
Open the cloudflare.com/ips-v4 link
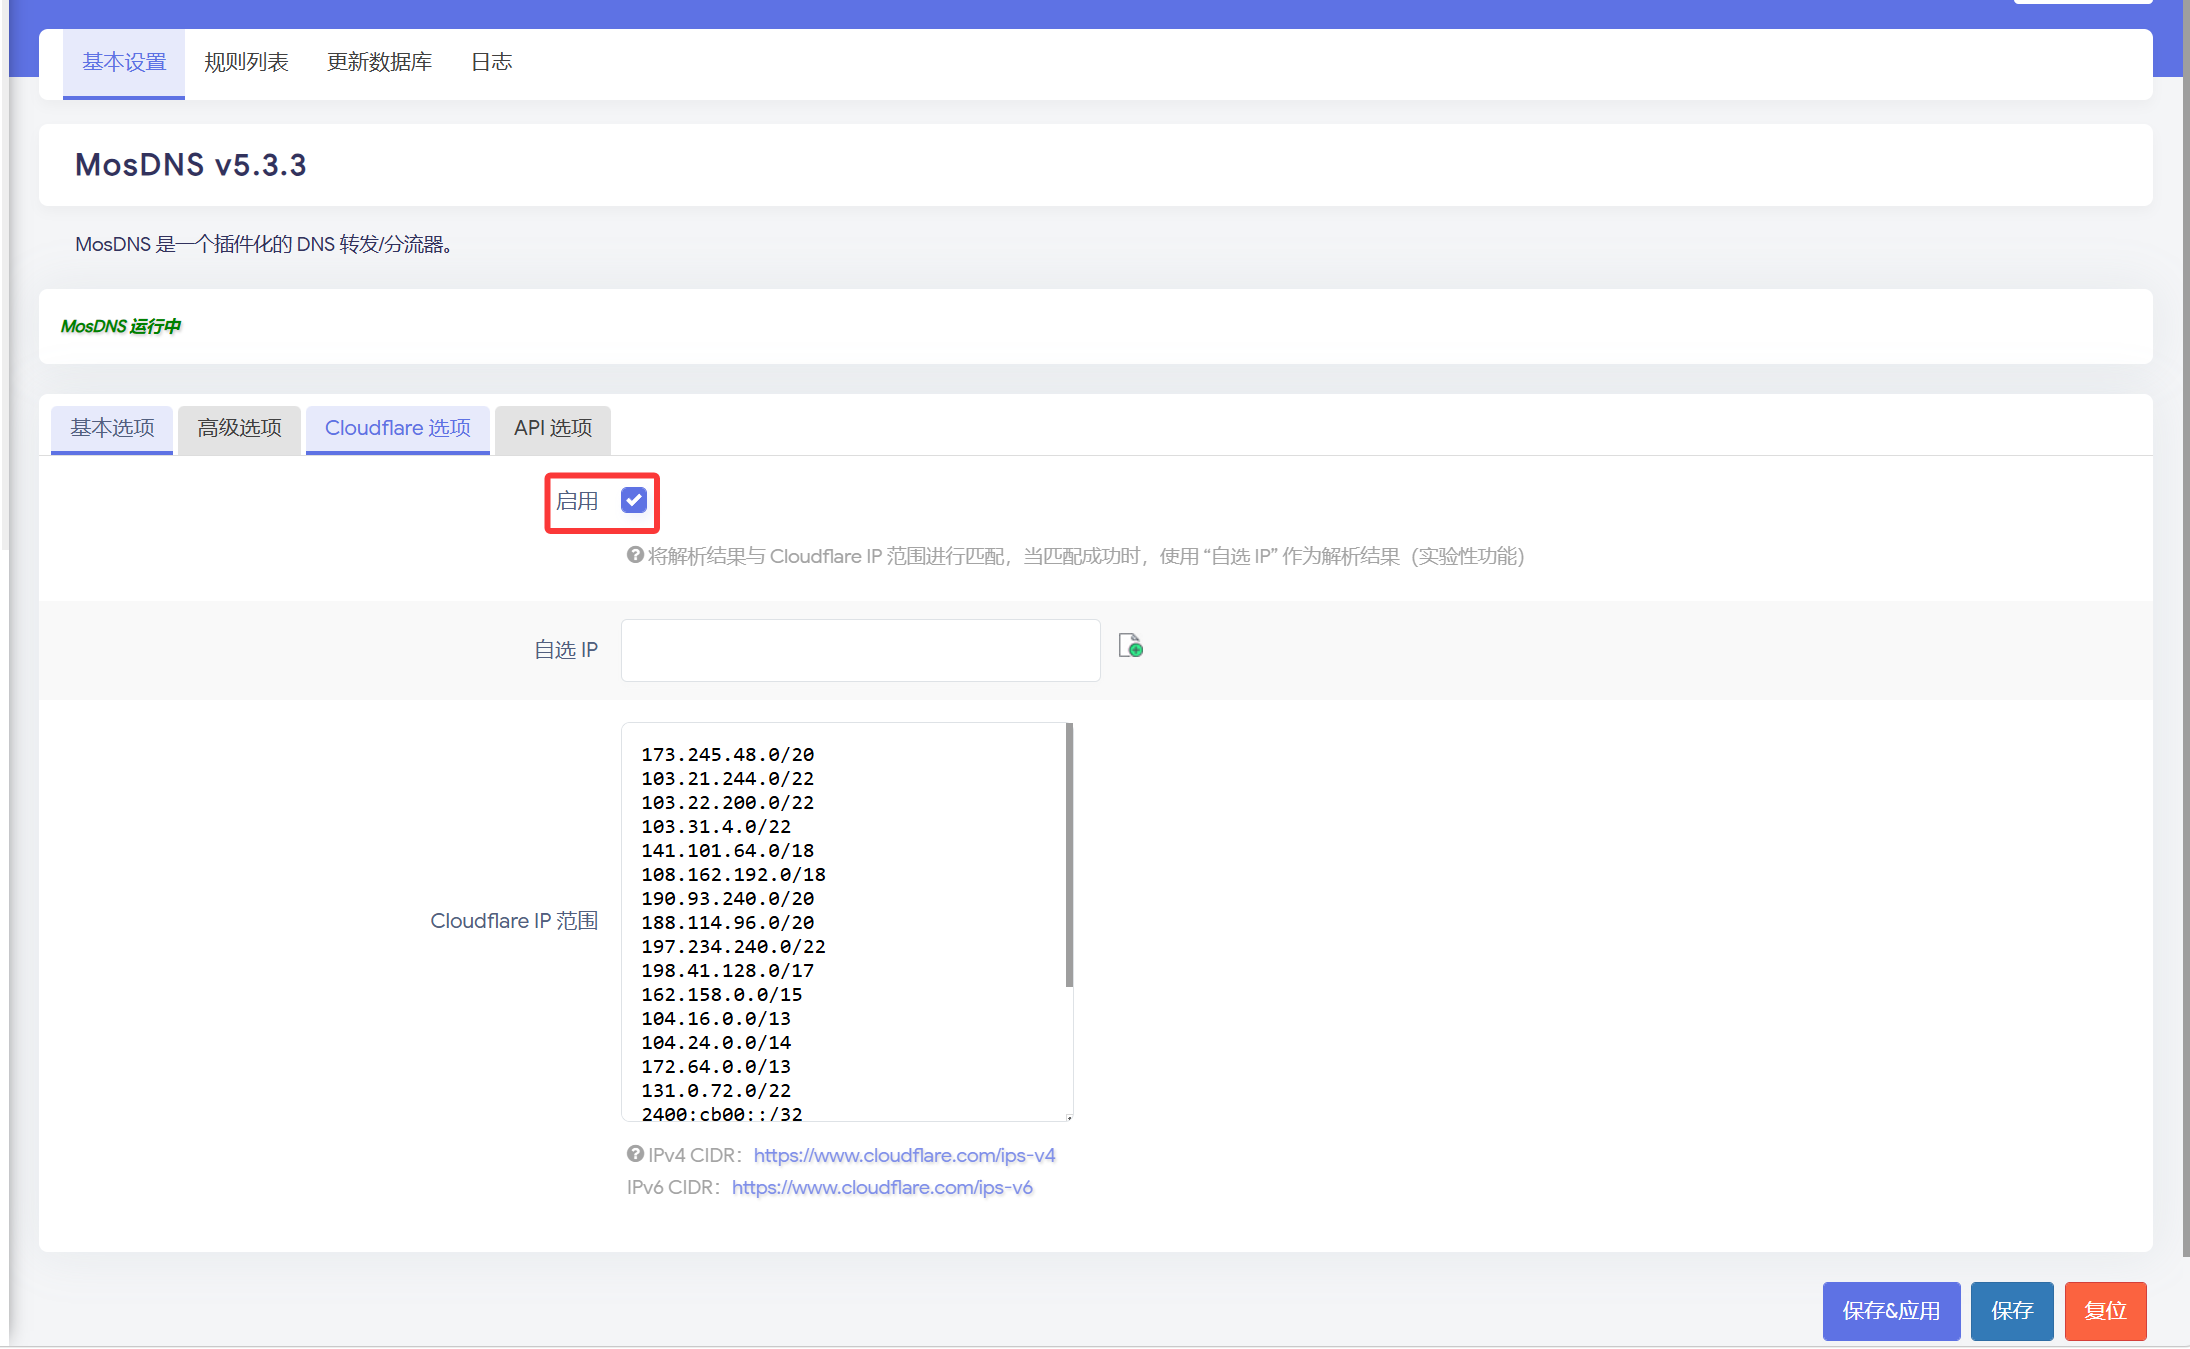pyautogui.click(x=904, y=1155)
